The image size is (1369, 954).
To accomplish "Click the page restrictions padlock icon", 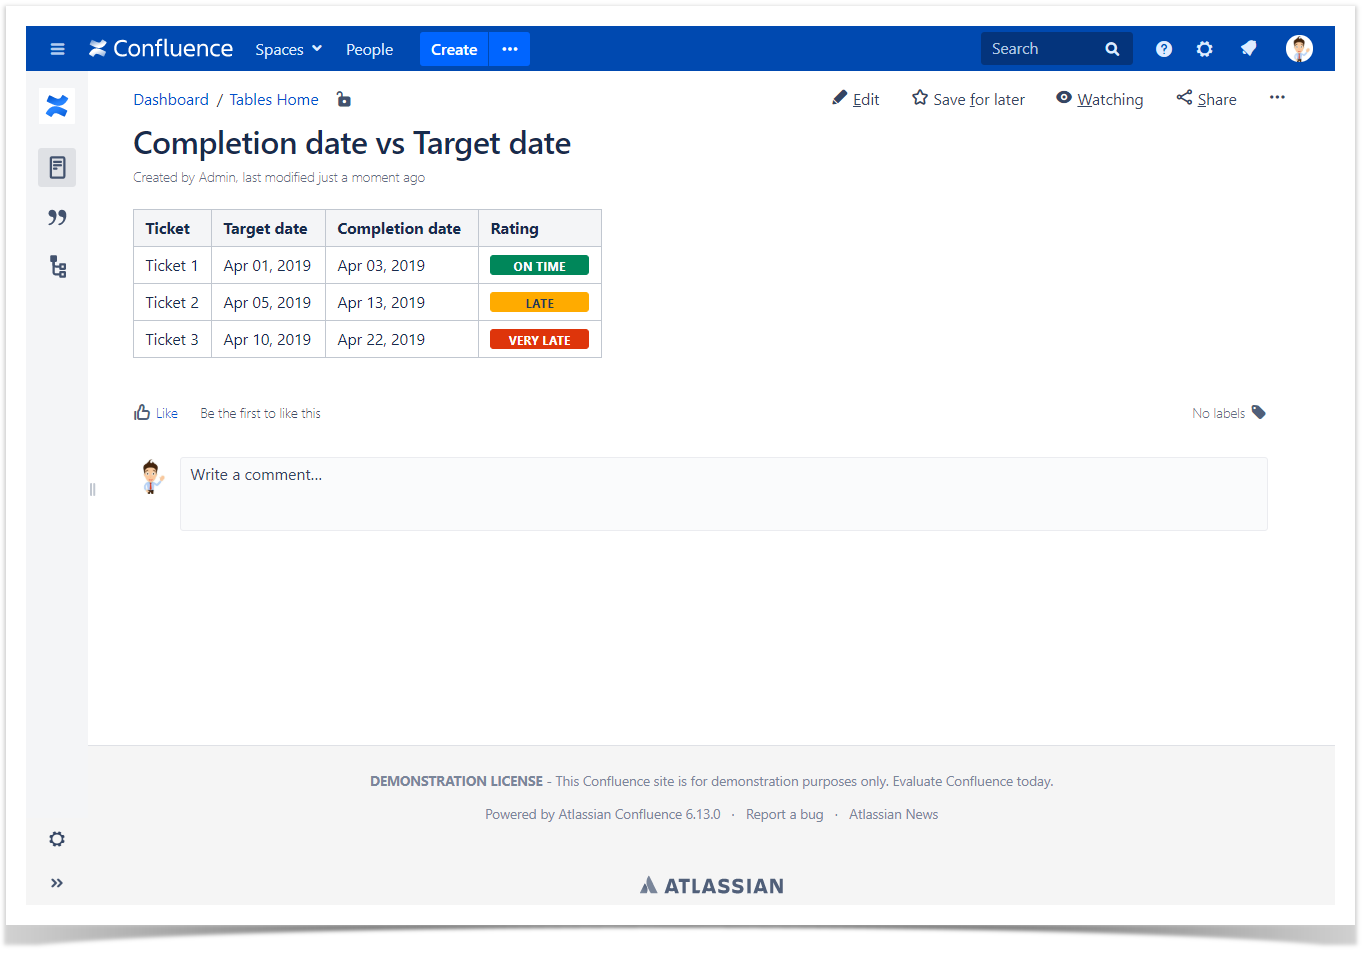I will tap(343, 99).
